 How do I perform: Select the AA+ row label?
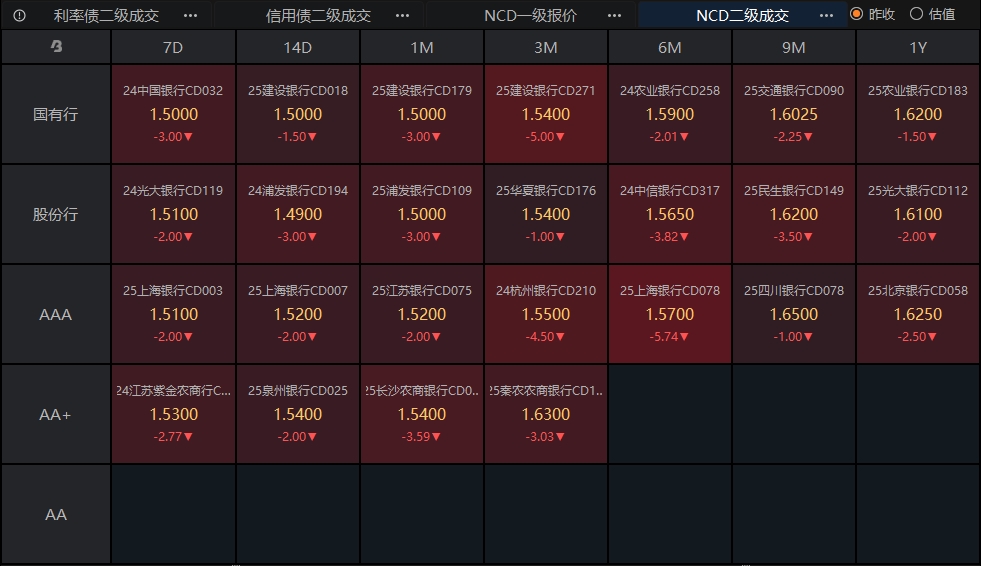pyautogui.click(x=56, y=415)
